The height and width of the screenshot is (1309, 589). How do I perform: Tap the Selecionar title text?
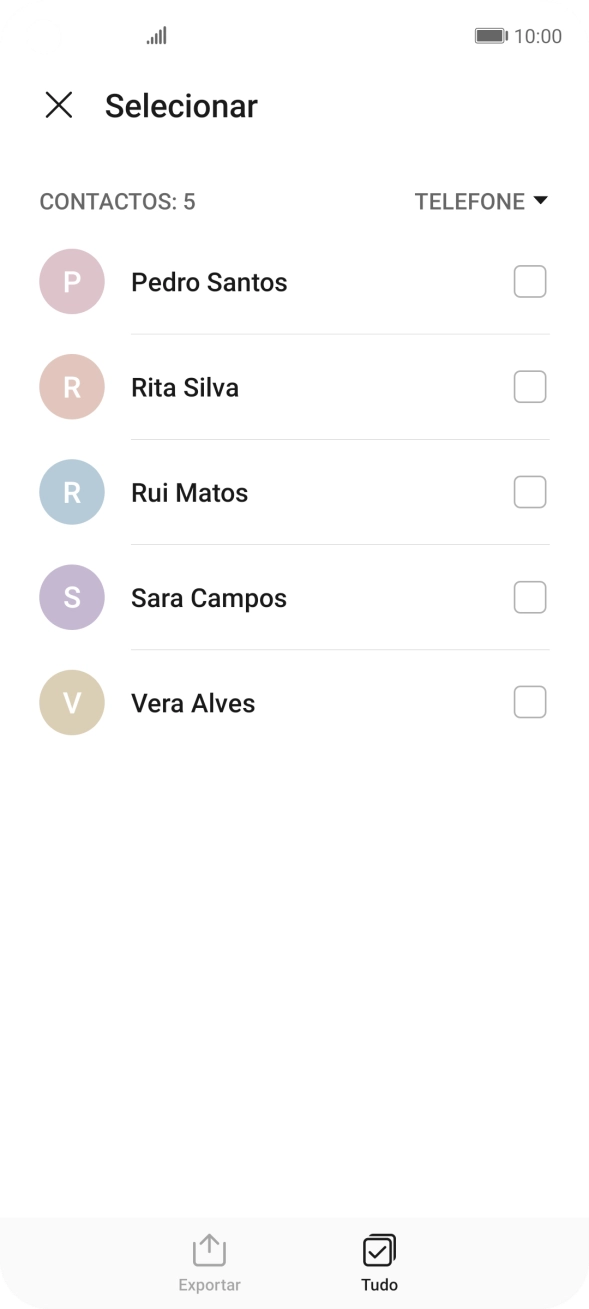pyautogui.click(x=182, y=105)
